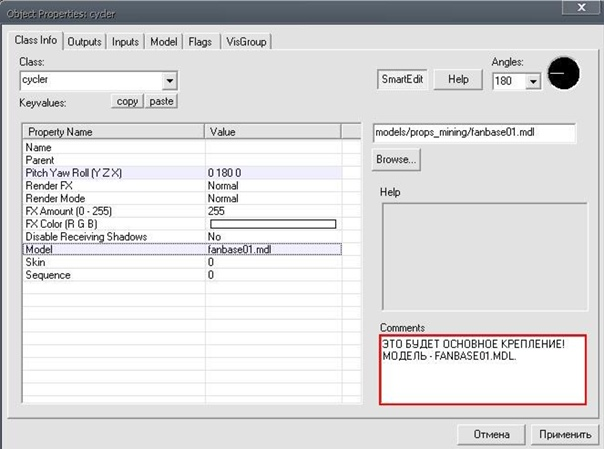Click the Help button
Screen dimensions: 604x449
pos(458,79)
